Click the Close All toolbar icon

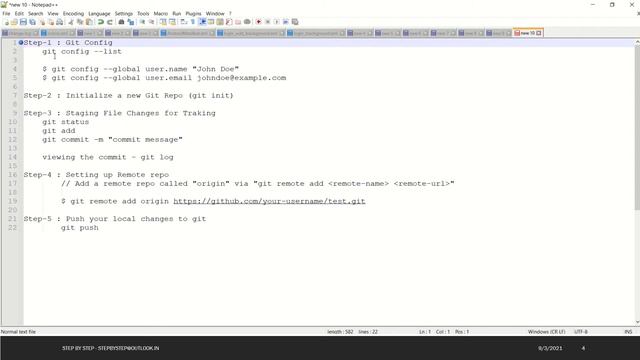pos(51,22)
